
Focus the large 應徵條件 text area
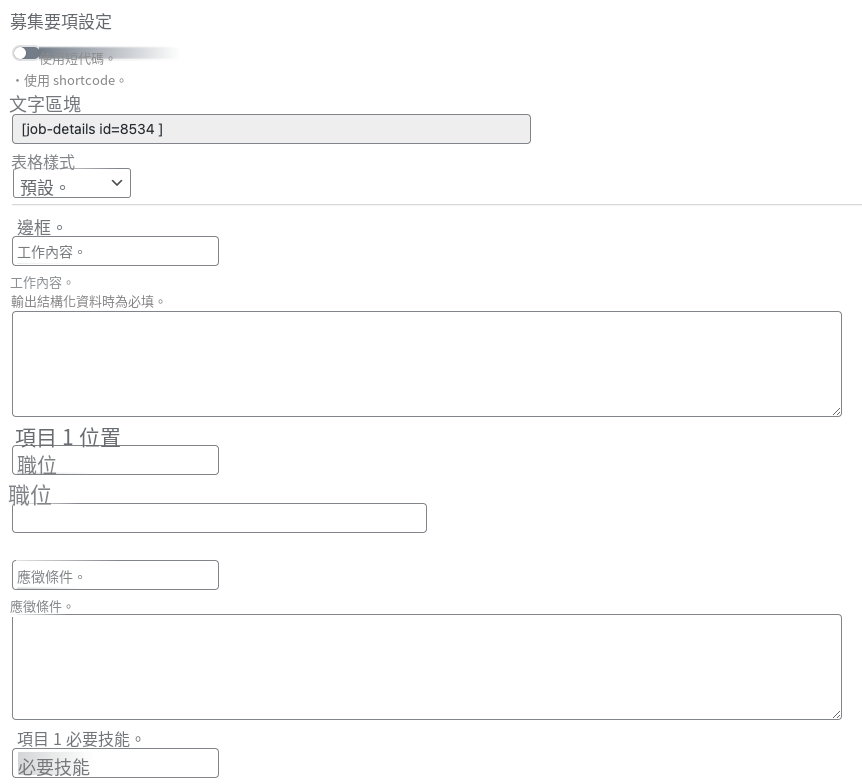pyautogui.click(x=427, y=667)
